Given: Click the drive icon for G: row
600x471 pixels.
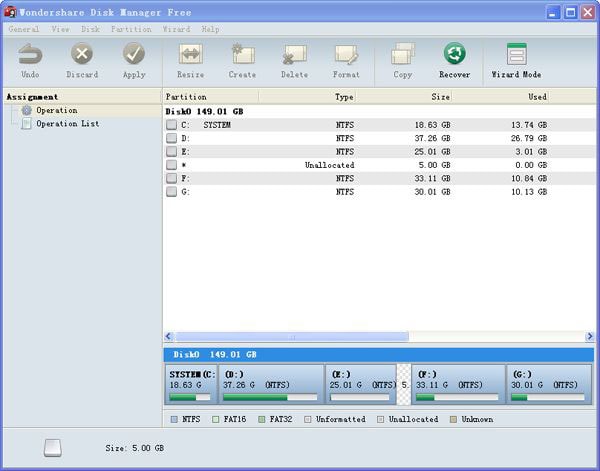Looking at the screenshot, I should tap(171, 192).
